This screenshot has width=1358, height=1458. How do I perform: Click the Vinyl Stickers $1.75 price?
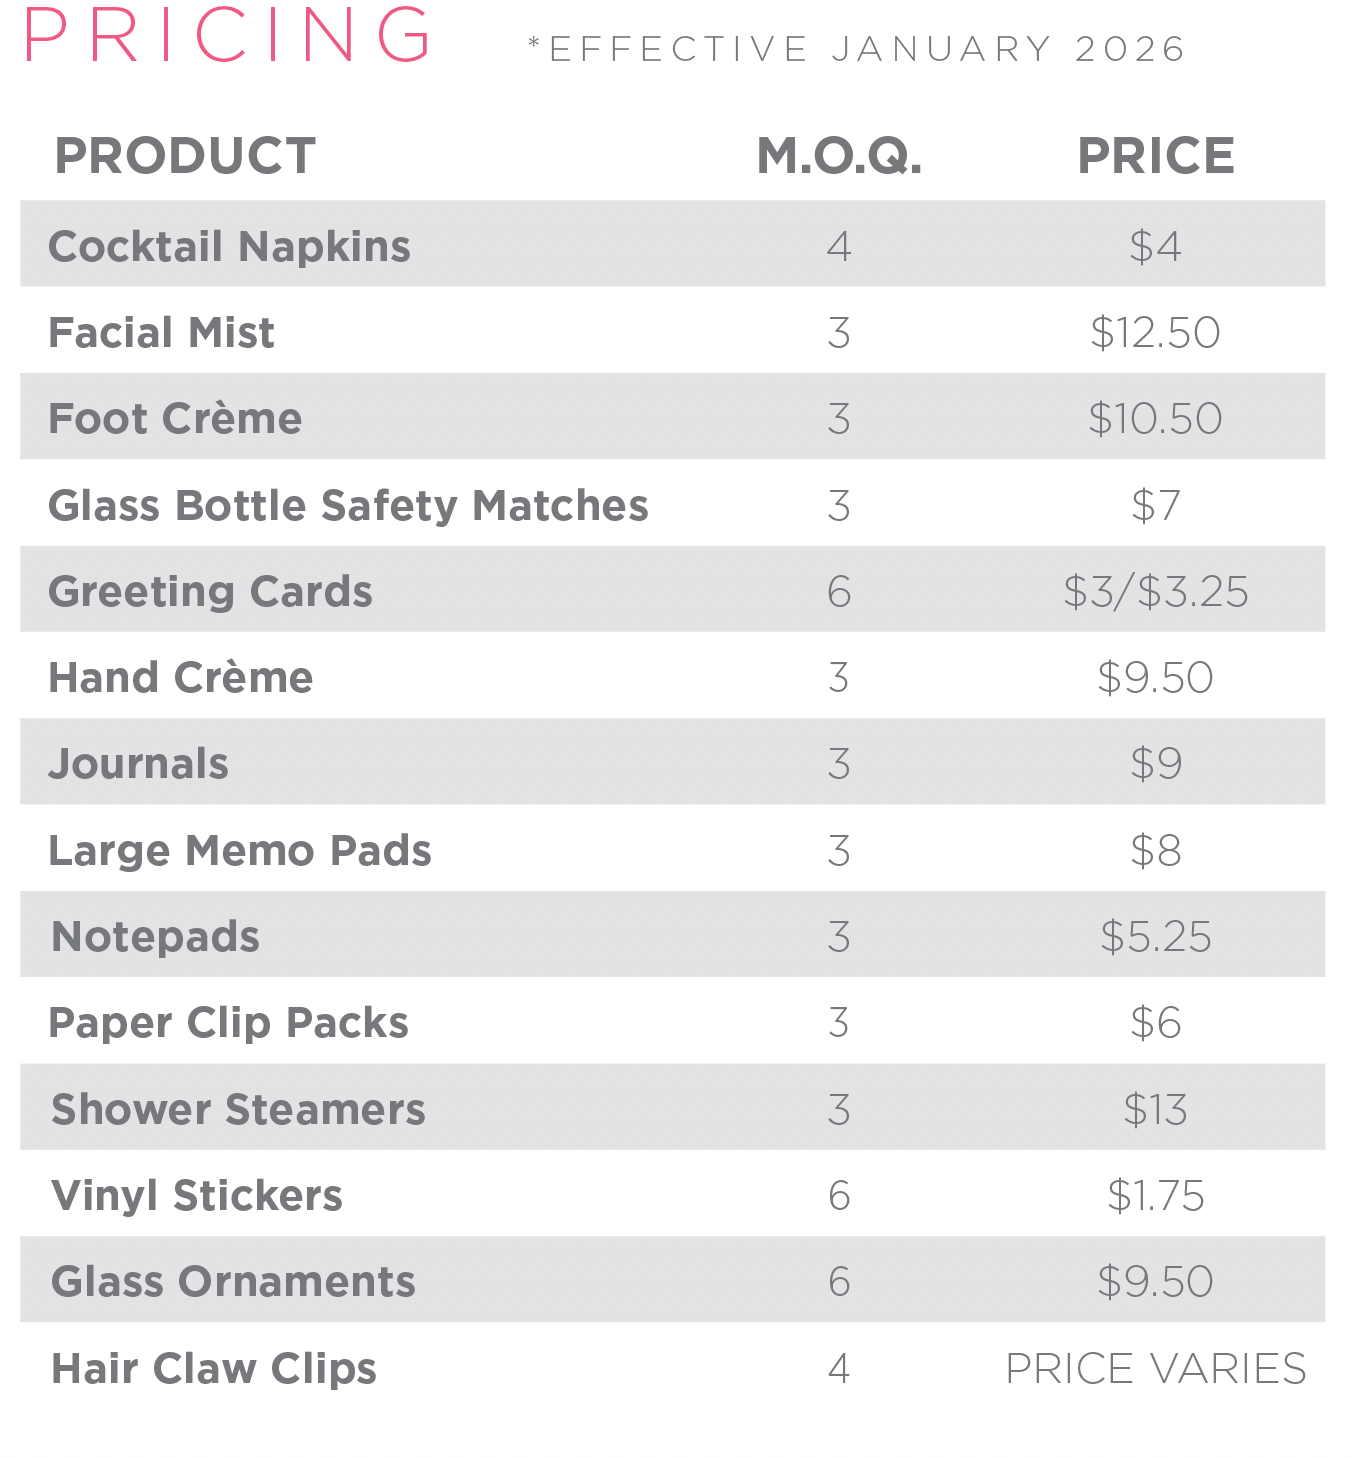point(1155,1196)
